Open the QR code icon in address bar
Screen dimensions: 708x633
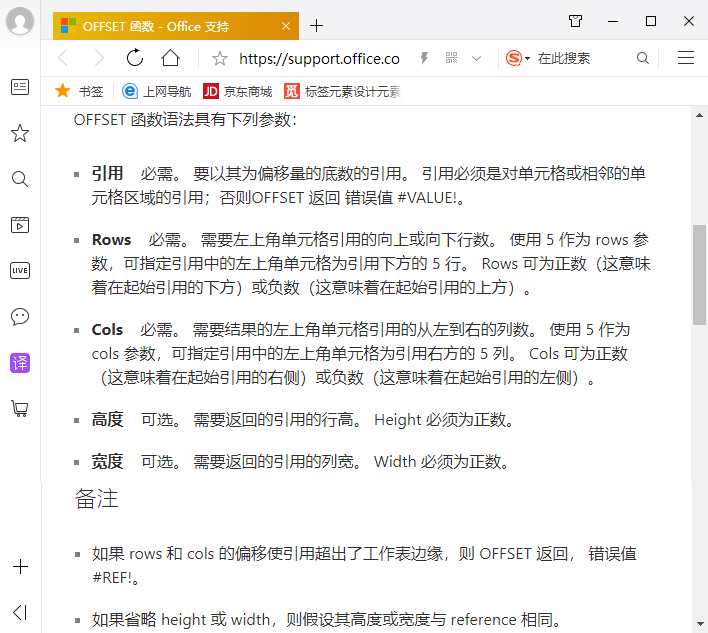[x=451, y=58]
